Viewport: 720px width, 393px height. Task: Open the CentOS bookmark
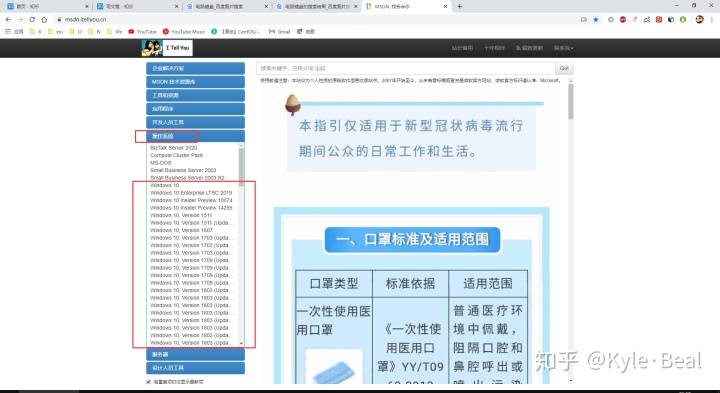[x=236, y=32]
